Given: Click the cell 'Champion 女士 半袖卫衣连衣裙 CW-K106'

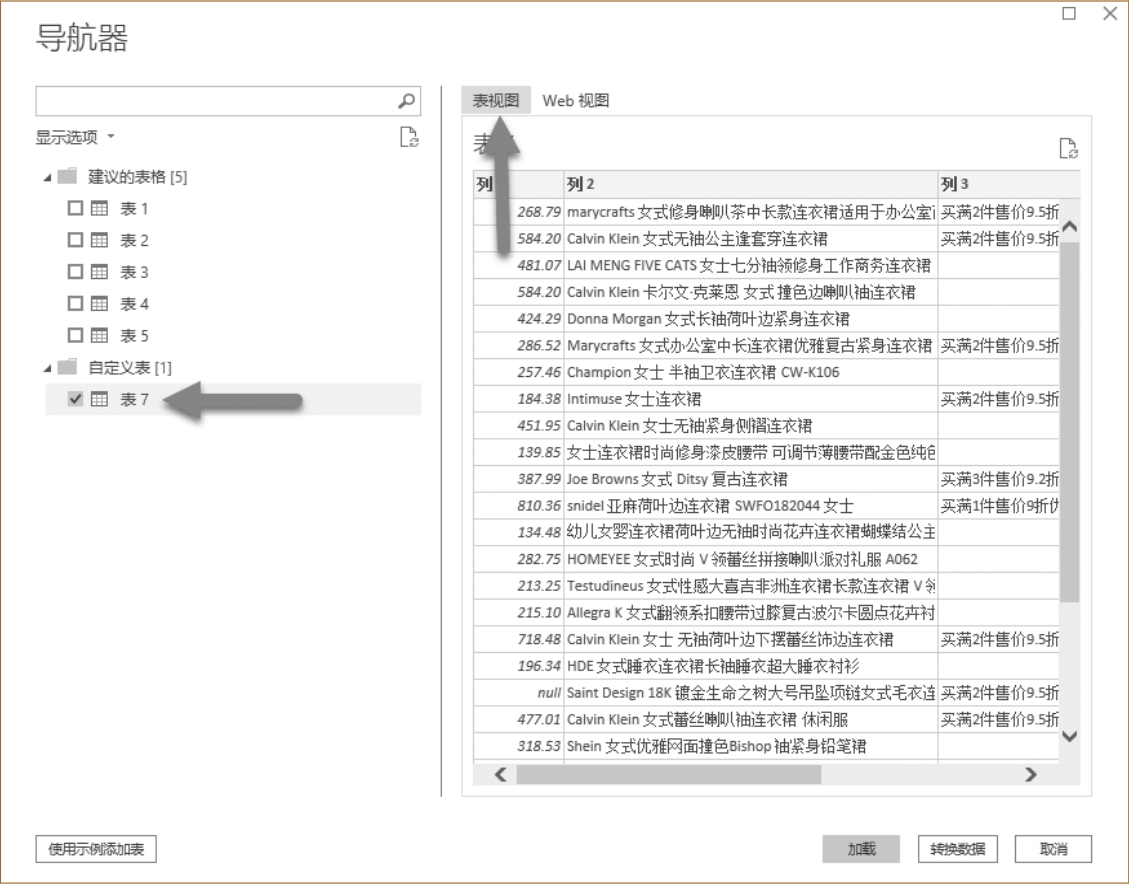Looking at the screenshot, I should click(750, 372).
